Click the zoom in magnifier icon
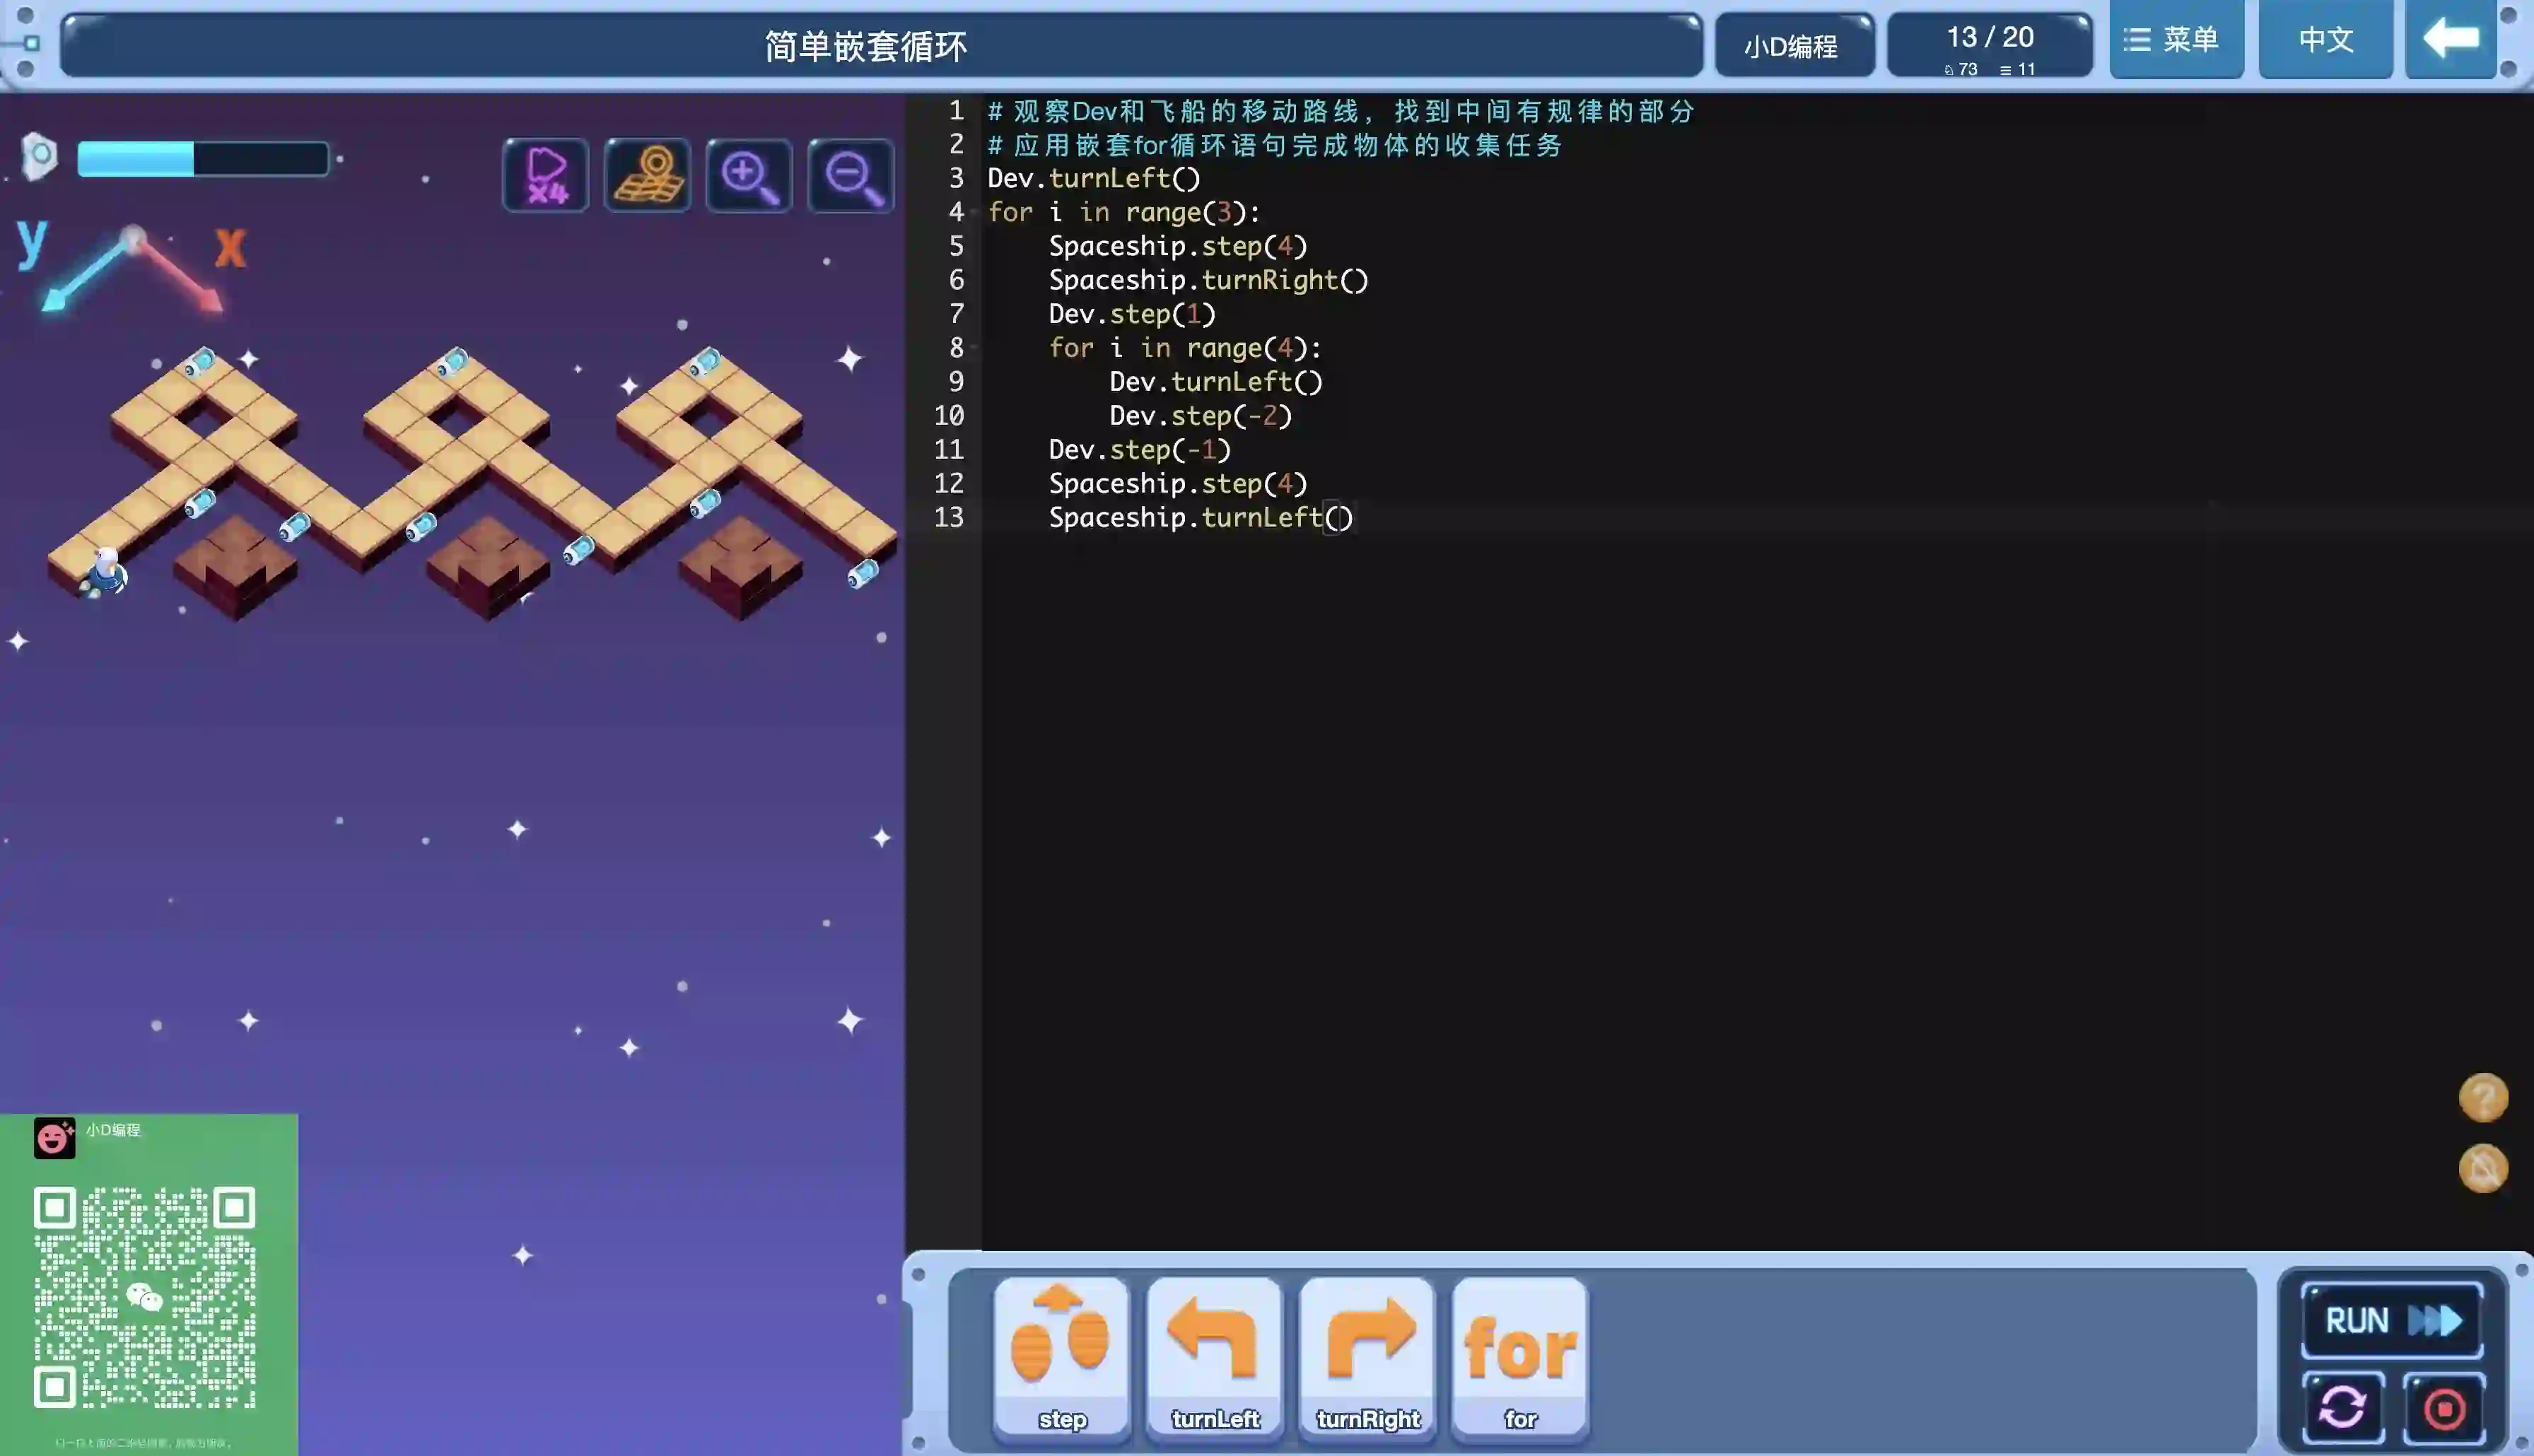This screenshot has width=2534, height=1456. 749,176
